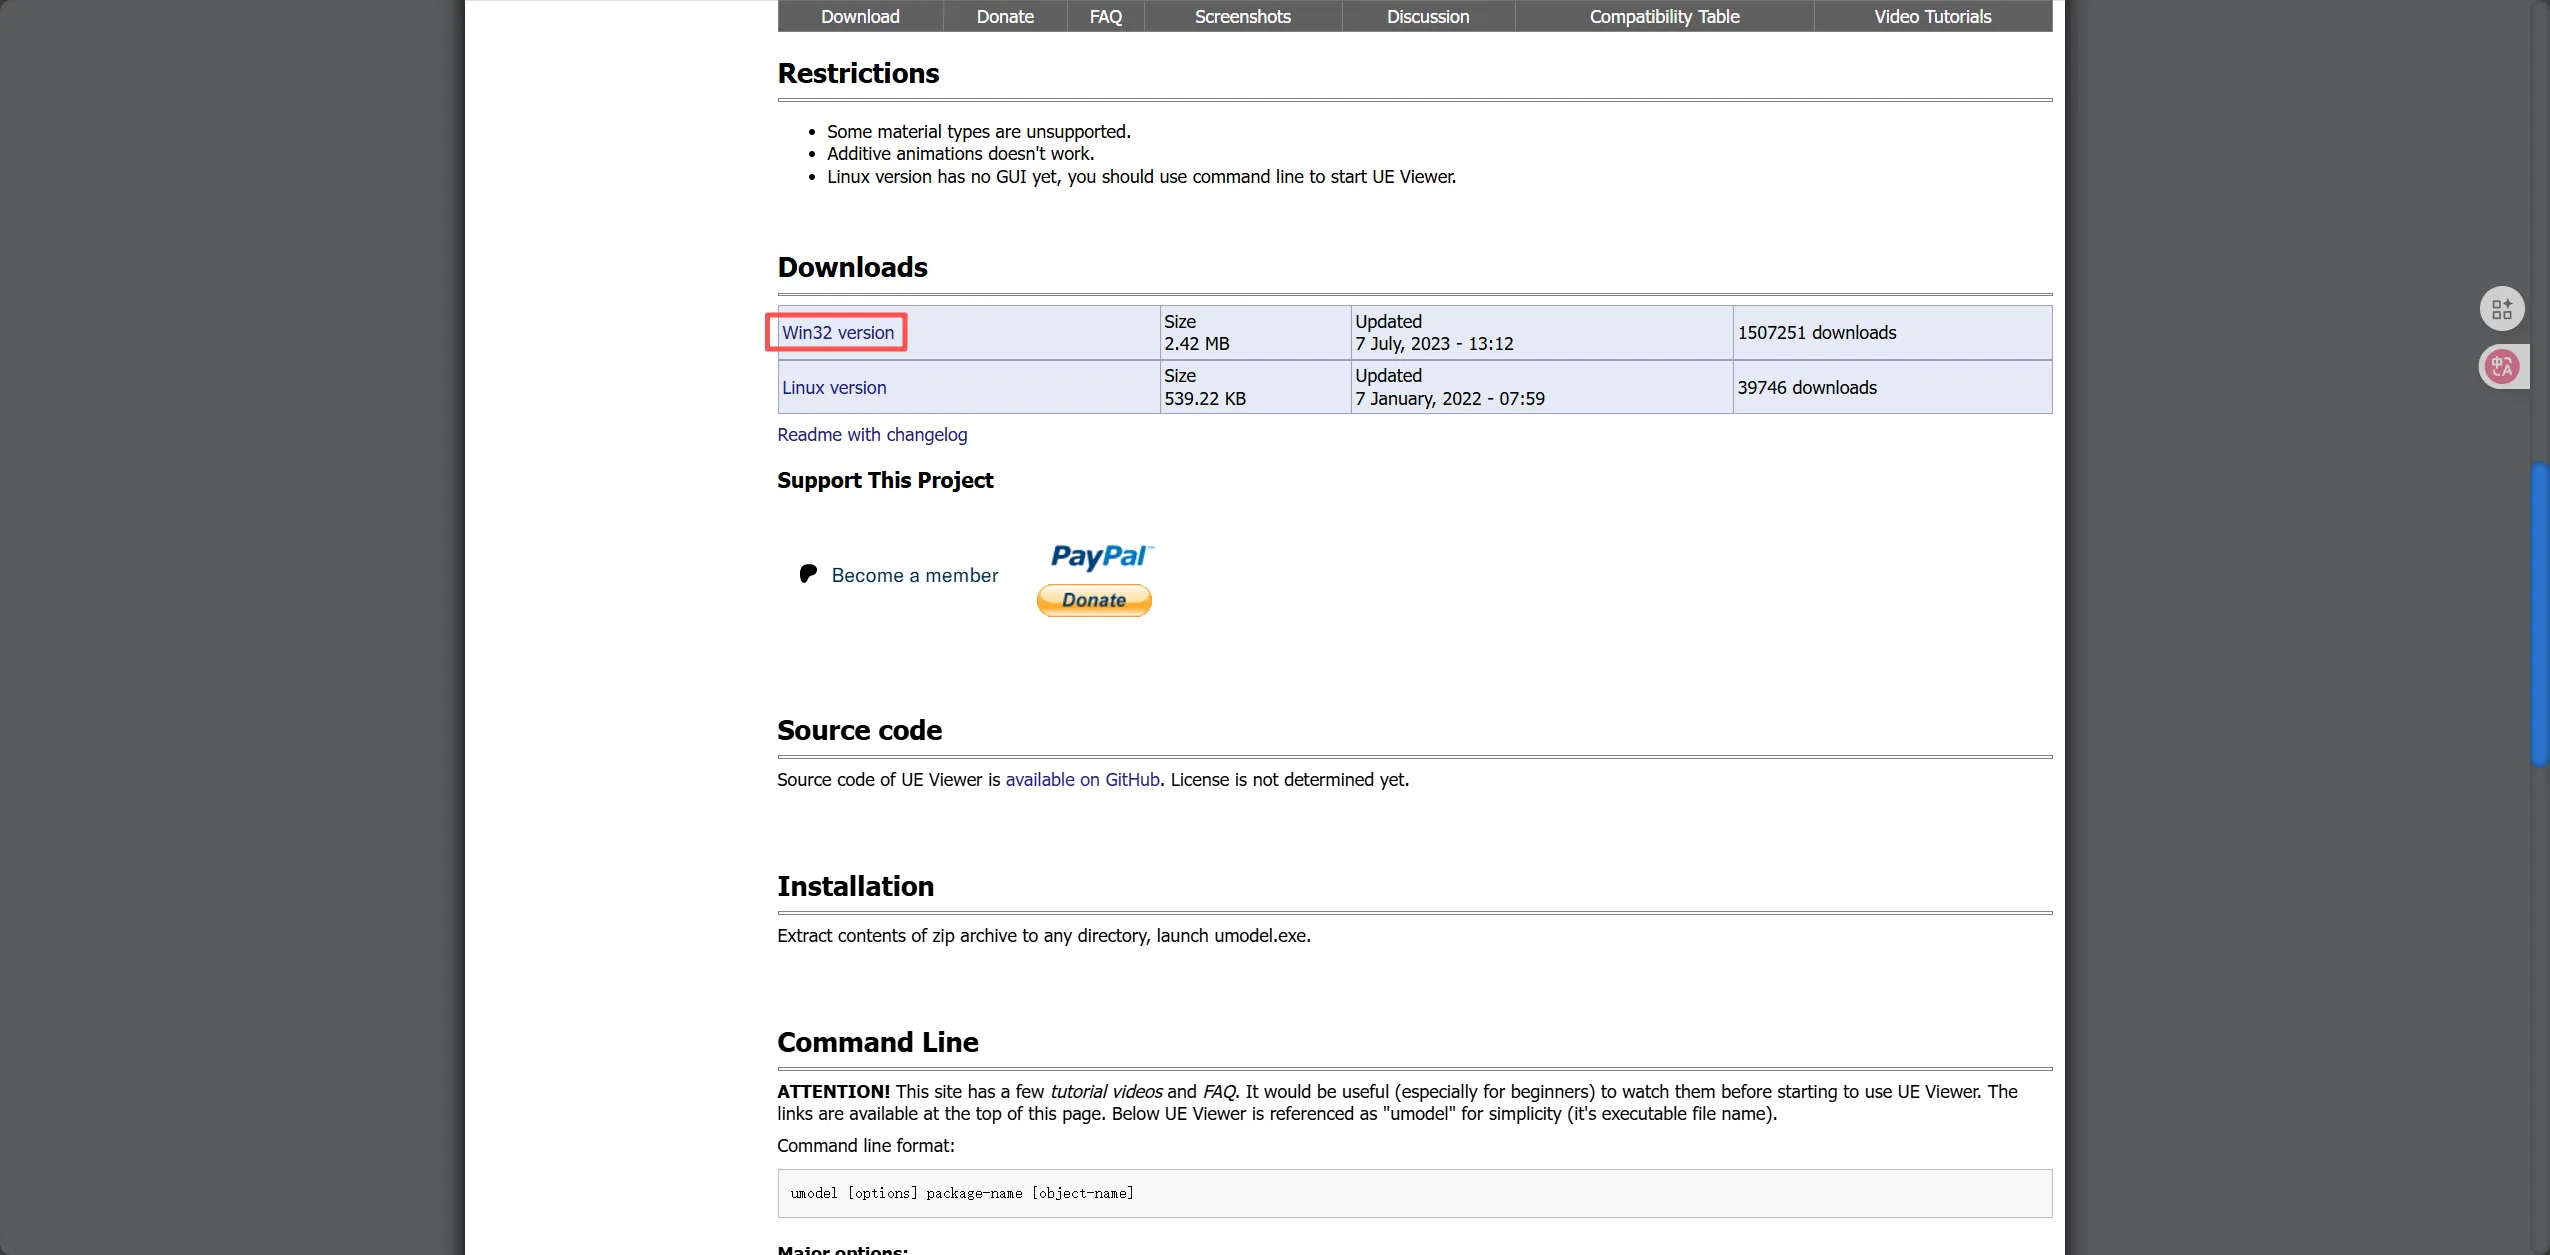
Task: Open Readme with changelog link
Action: pos(872,435)
